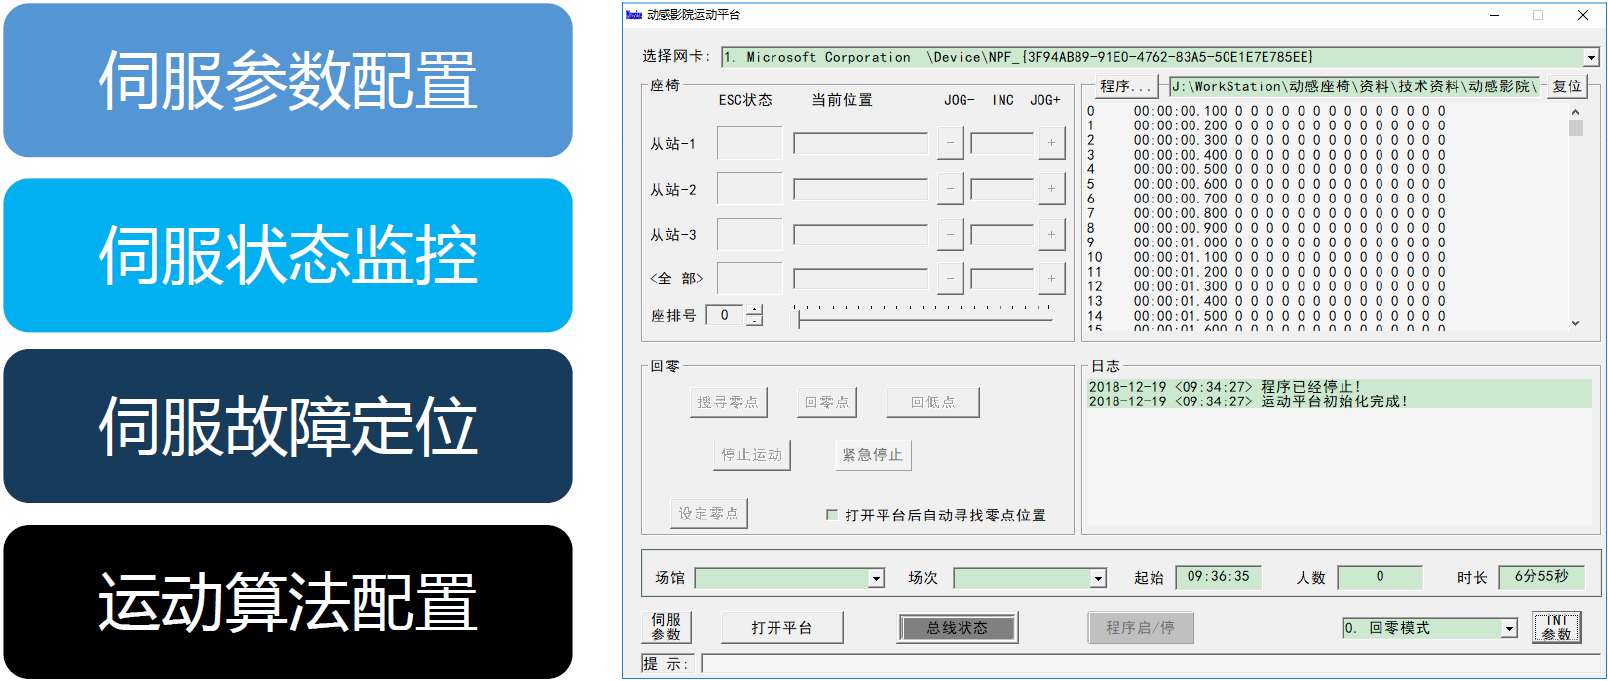
Task: Open 伺服参数 servo parameters button
Action: 666,627
